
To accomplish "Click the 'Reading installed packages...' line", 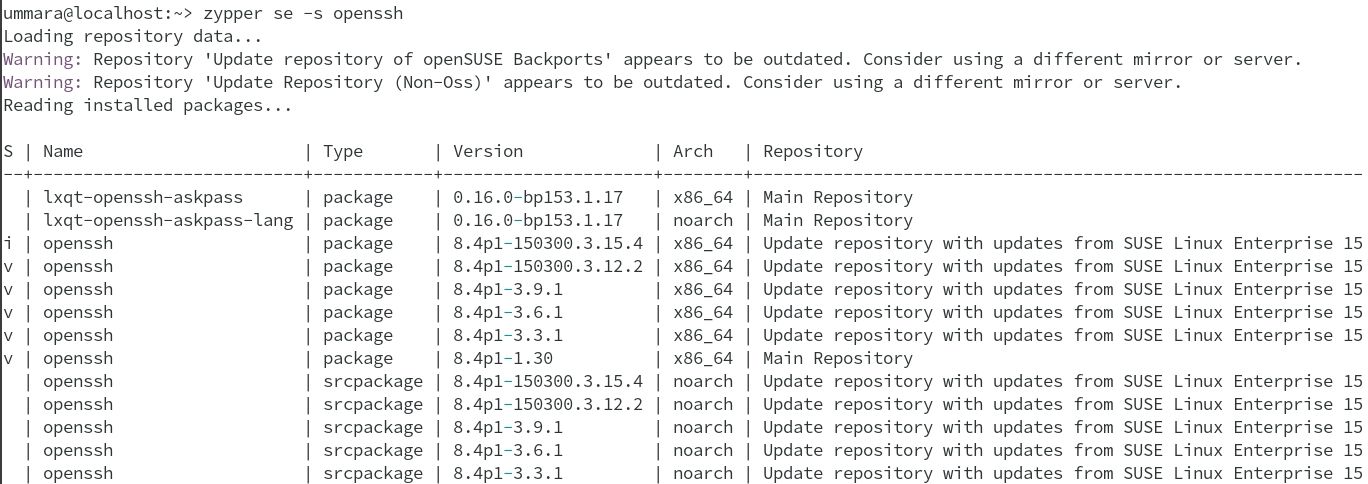I will 147,105.
